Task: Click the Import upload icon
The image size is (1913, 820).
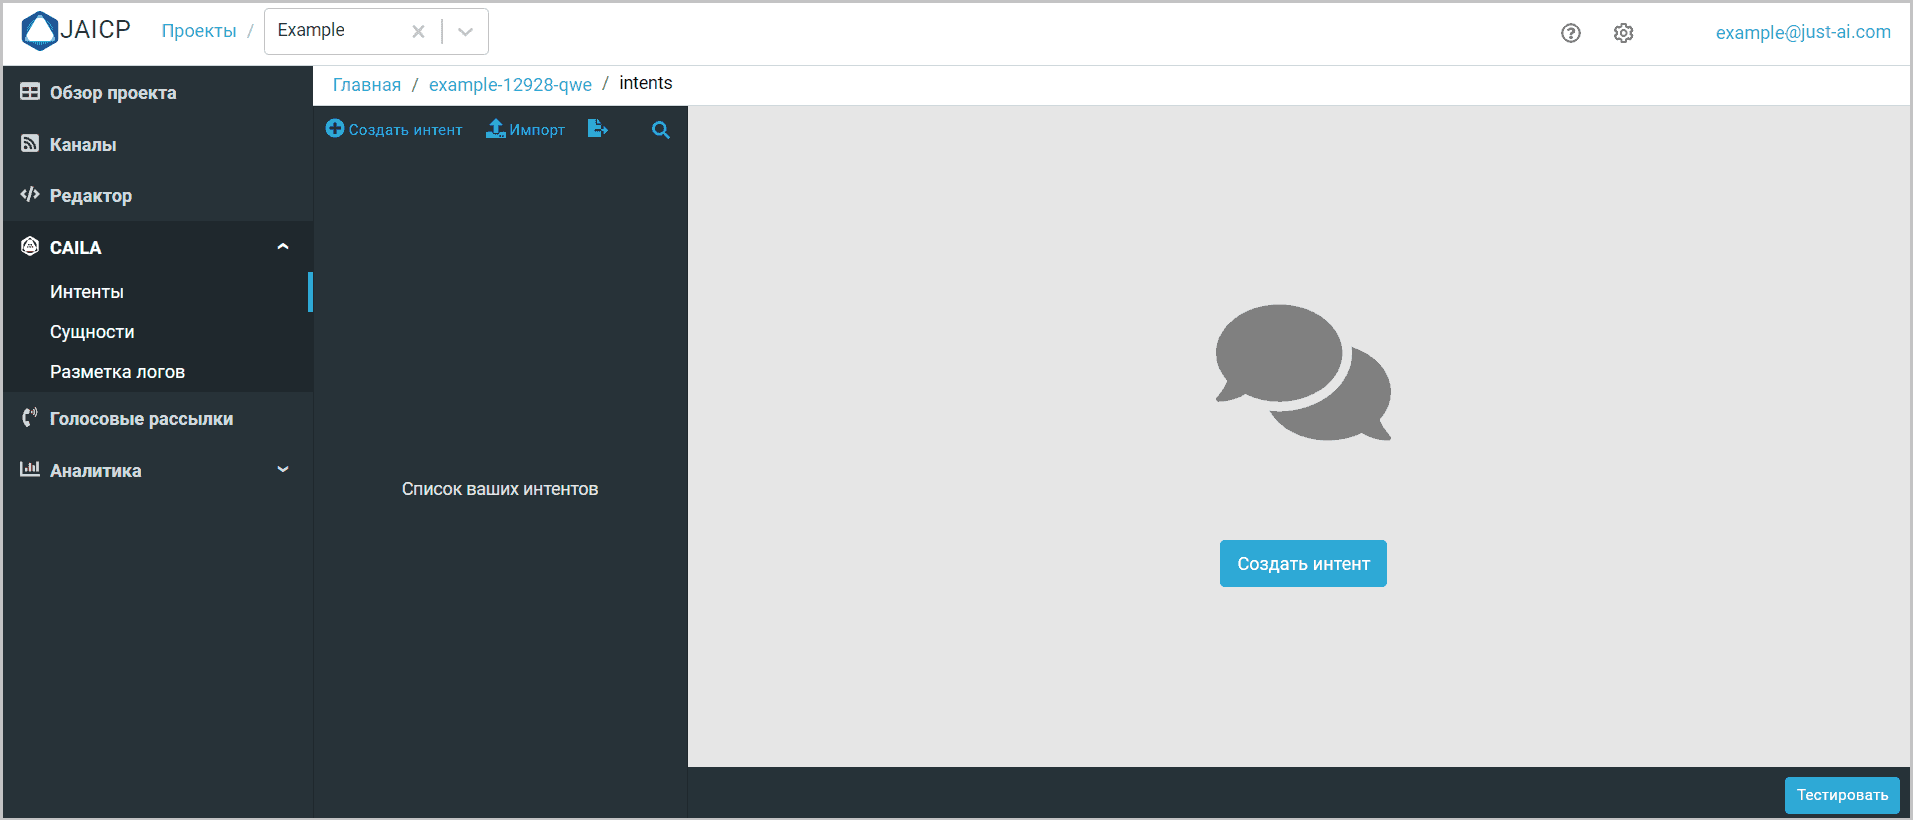Action: pos(496,129)
